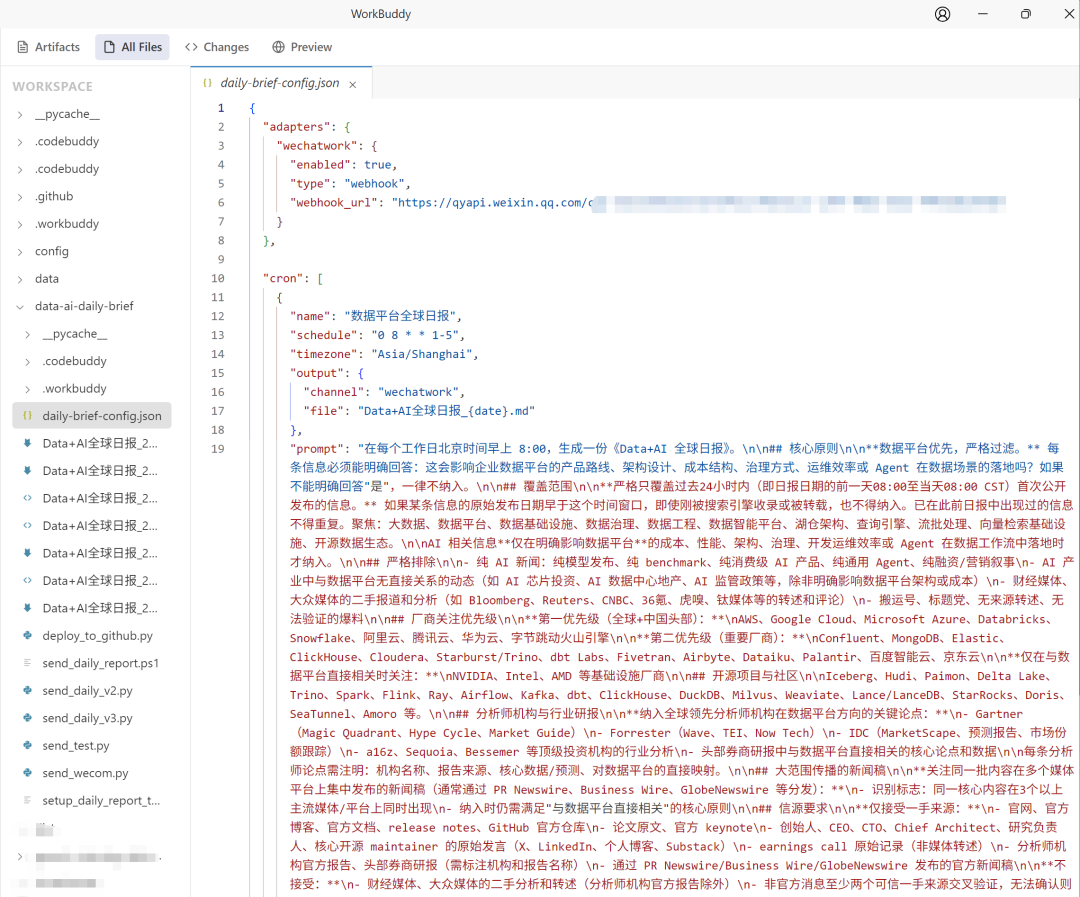Click the "file" key on line 17
This screenshot has width=1080, height=897.
point(324,411)
